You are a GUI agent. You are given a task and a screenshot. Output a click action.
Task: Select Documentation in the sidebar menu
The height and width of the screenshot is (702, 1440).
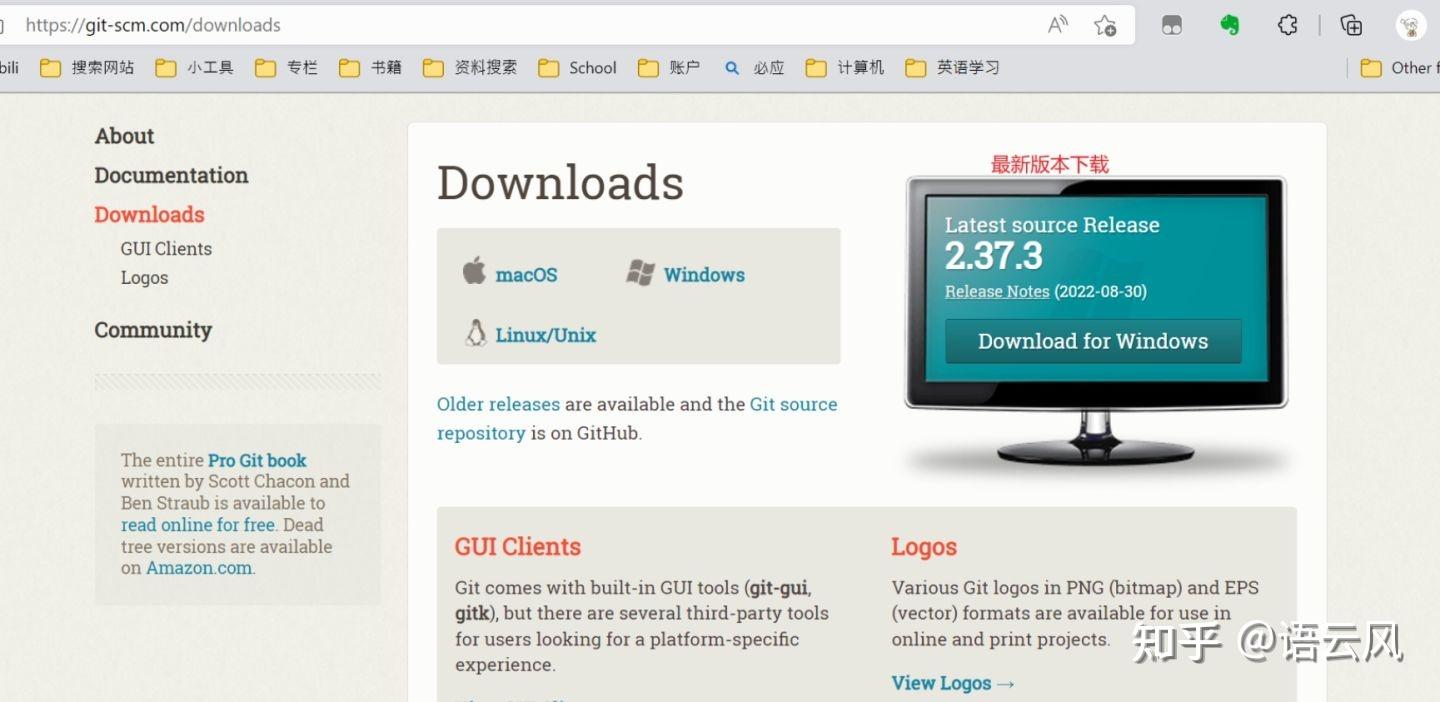pyautogui.click(x=171, y=175)
